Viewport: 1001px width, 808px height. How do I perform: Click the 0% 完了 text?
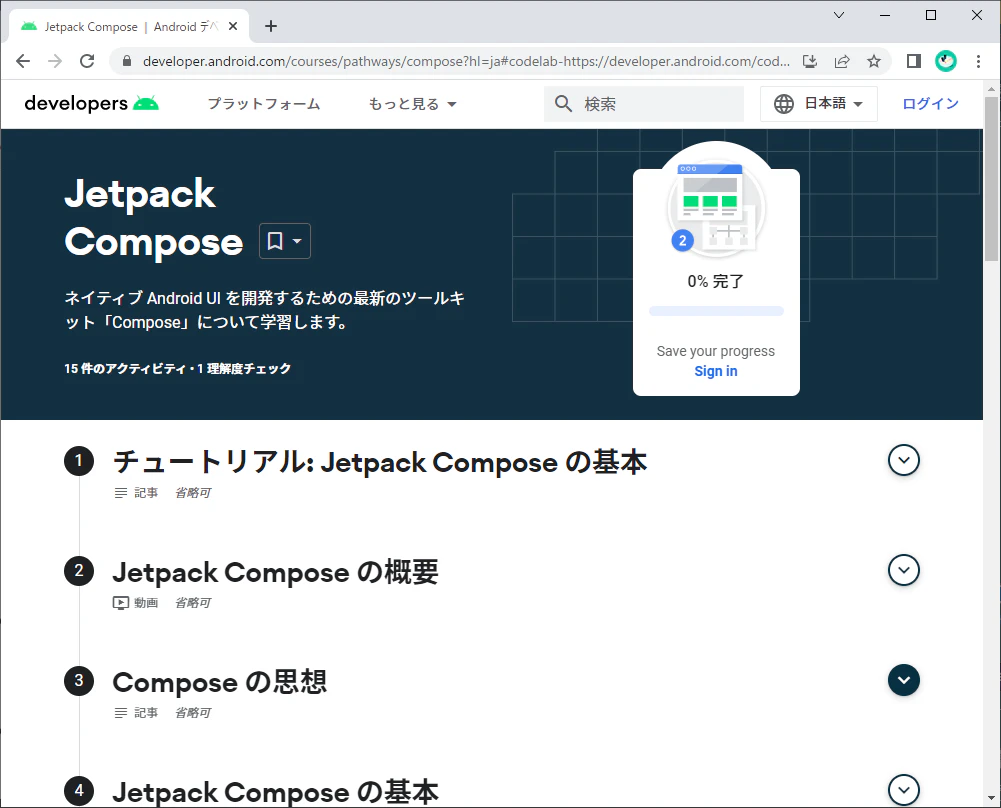point(716,281)
